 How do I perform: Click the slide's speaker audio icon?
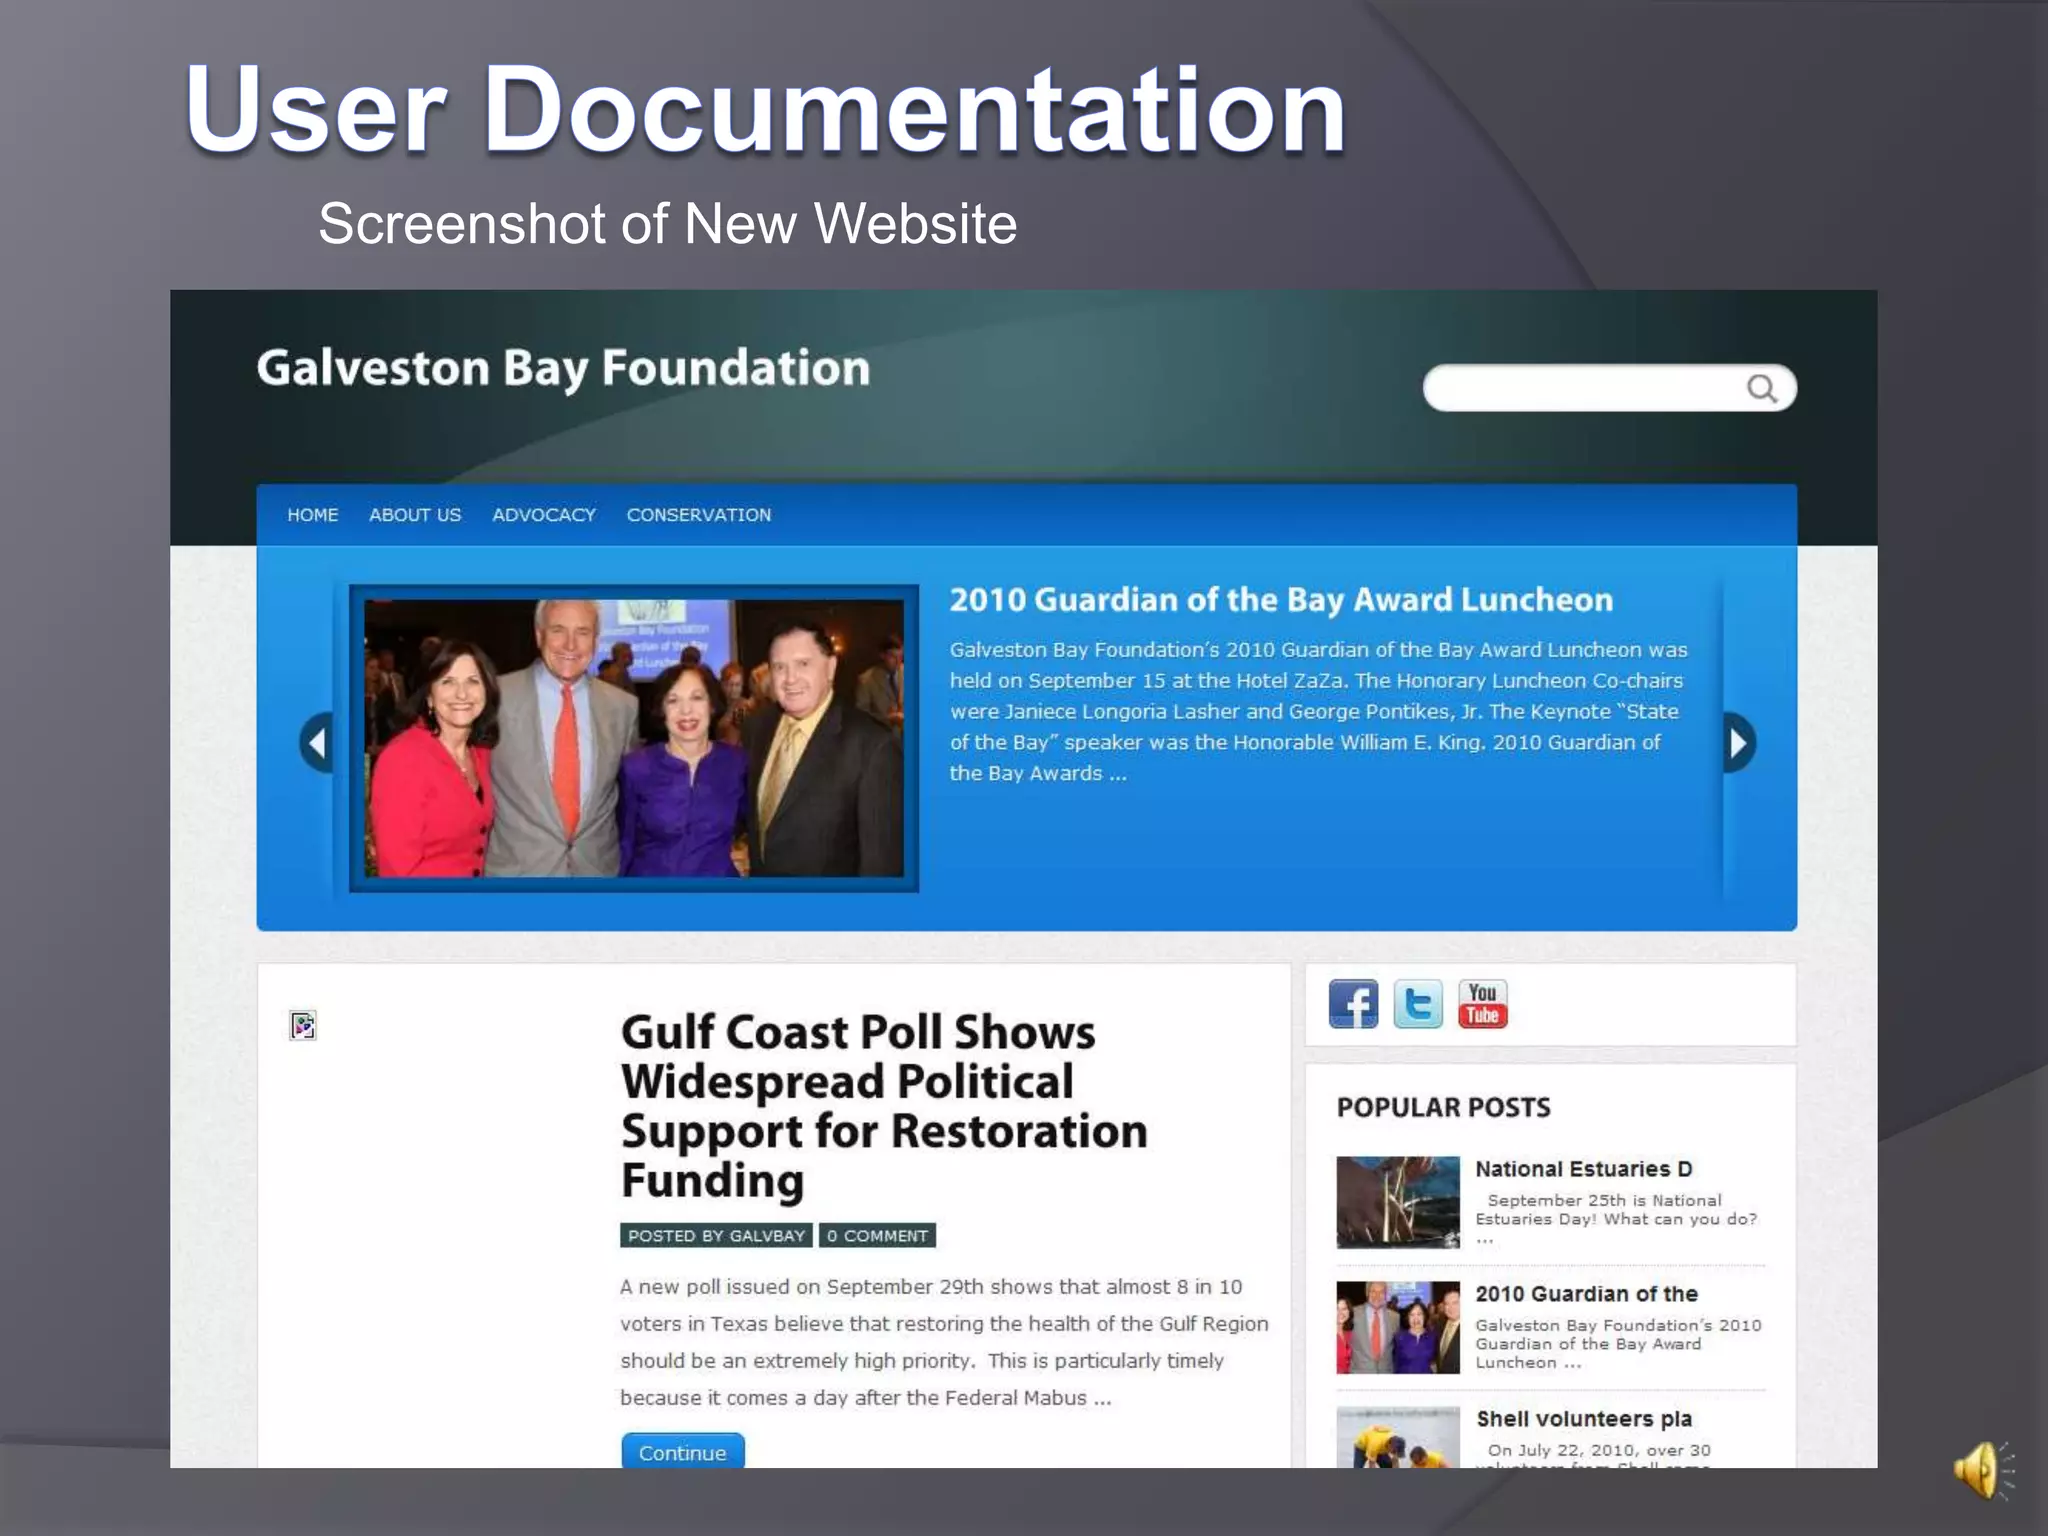click(x=1984, y=1470)
